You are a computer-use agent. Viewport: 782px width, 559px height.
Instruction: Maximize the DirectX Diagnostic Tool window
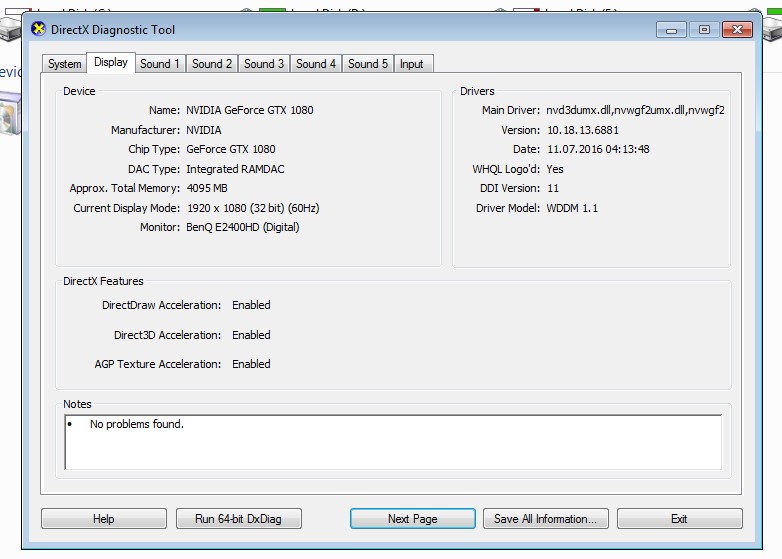click(704, 30)
